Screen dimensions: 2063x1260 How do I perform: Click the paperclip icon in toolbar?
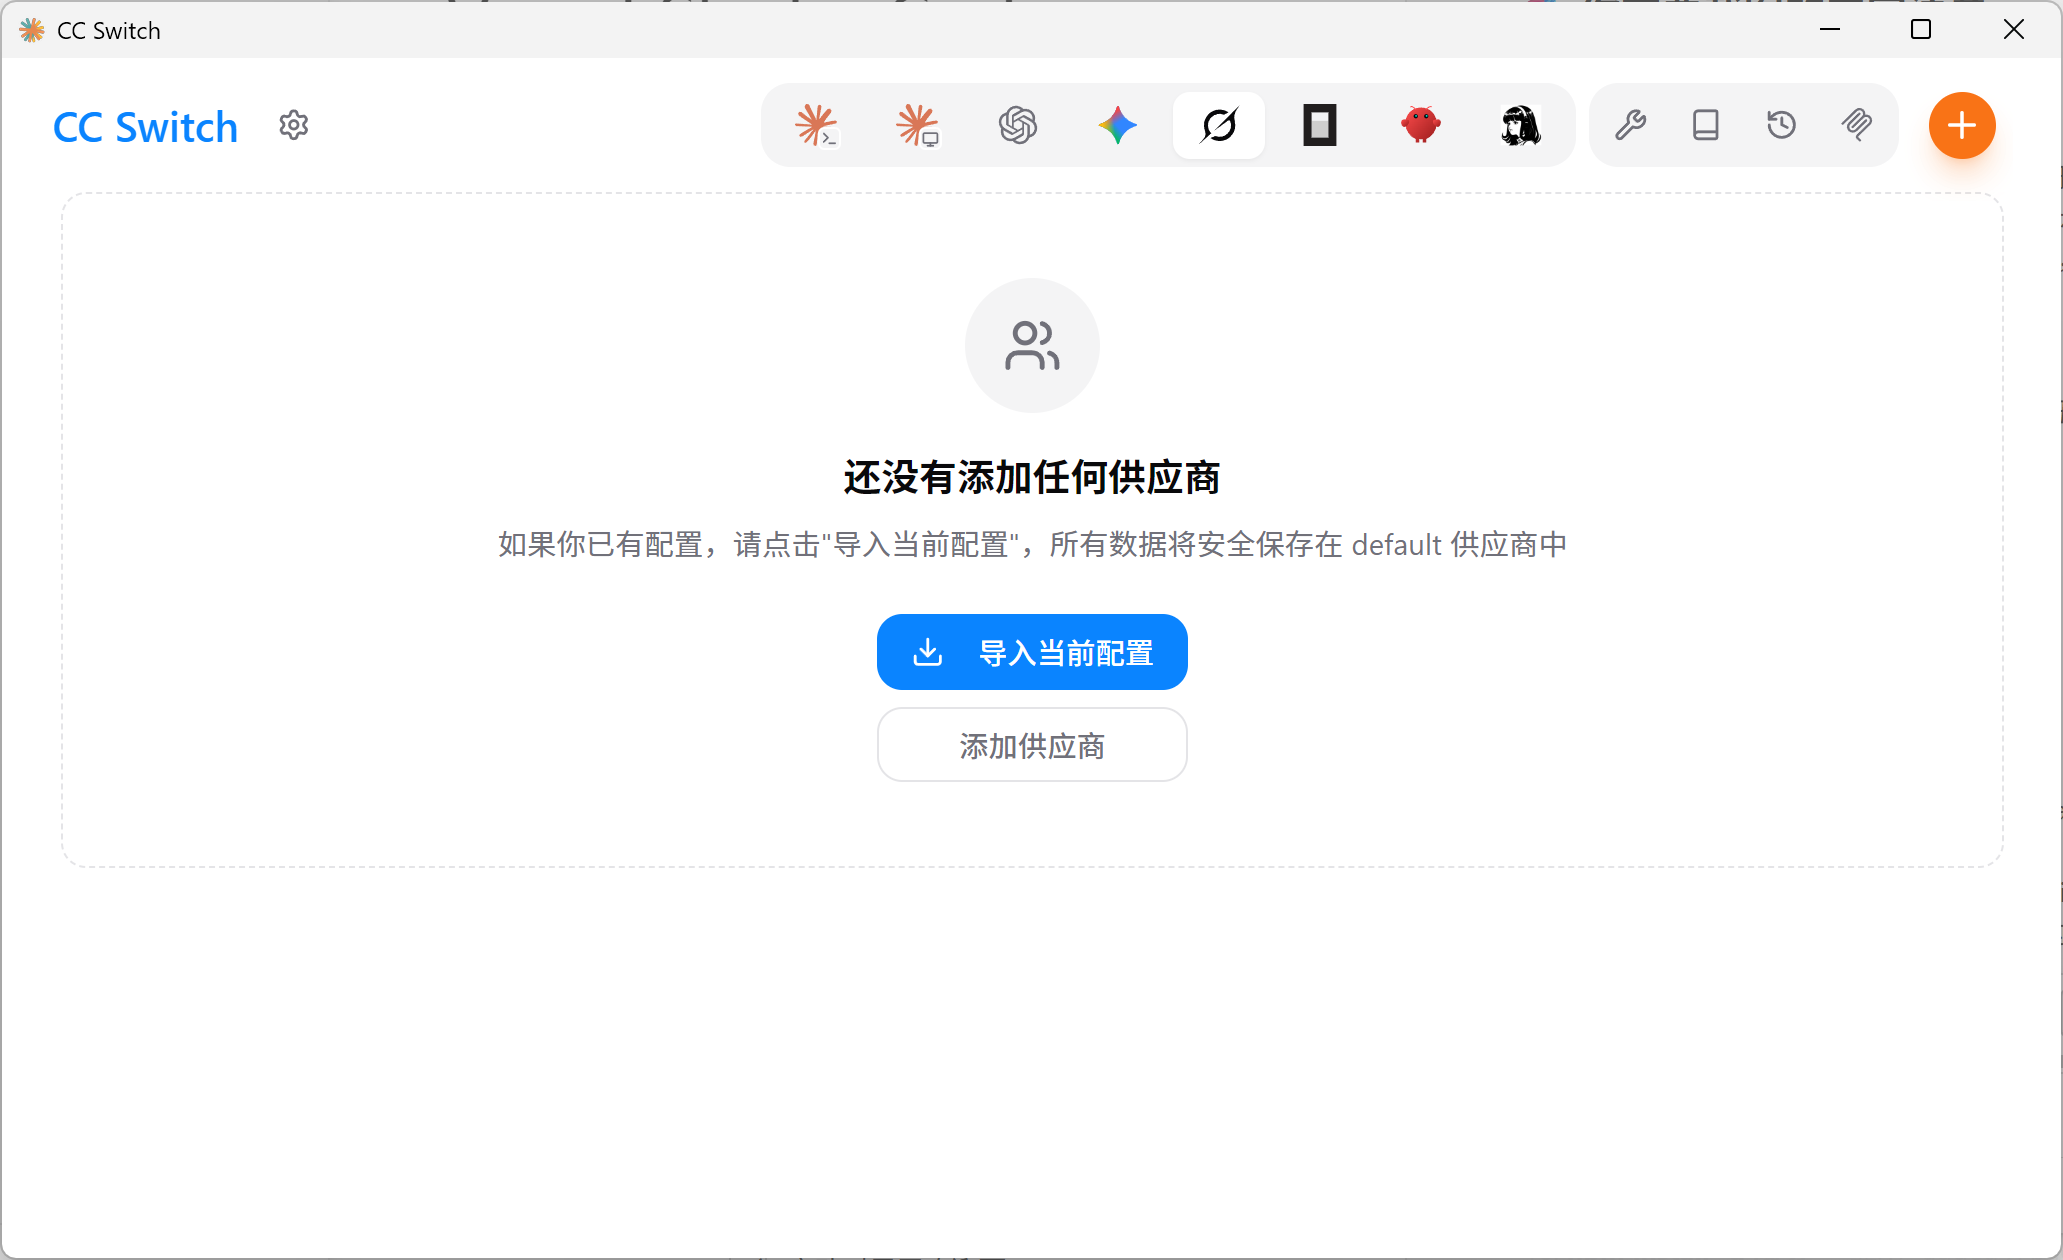coord(1857,126)
